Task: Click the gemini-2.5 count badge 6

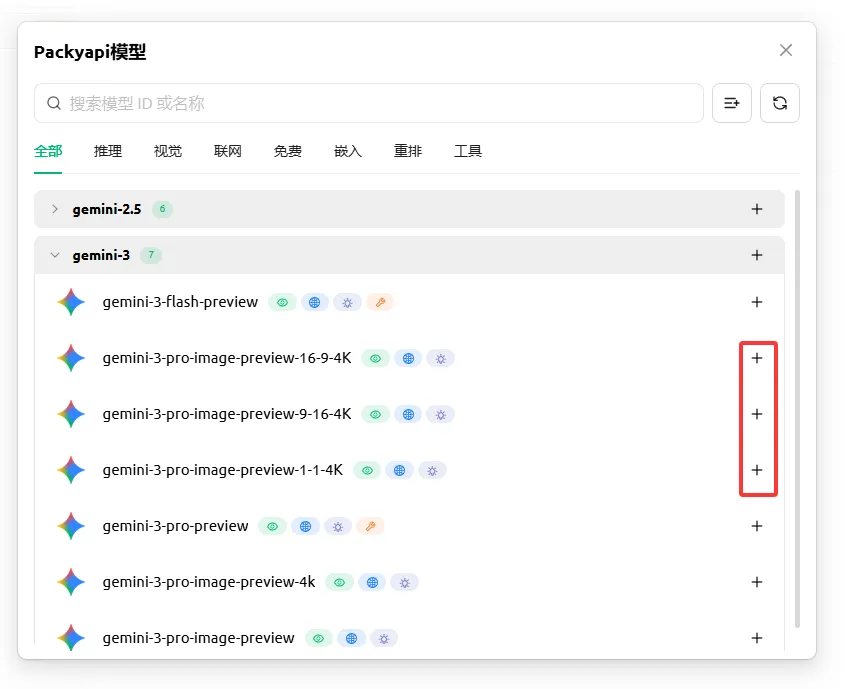Action: click(162, 209)
